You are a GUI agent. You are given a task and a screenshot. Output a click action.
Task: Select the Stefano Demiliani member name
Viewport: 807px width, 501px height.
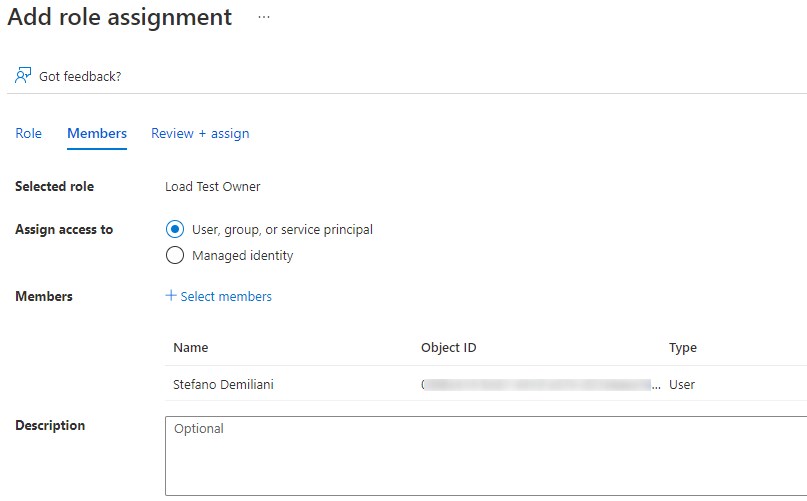click(223, 384)
